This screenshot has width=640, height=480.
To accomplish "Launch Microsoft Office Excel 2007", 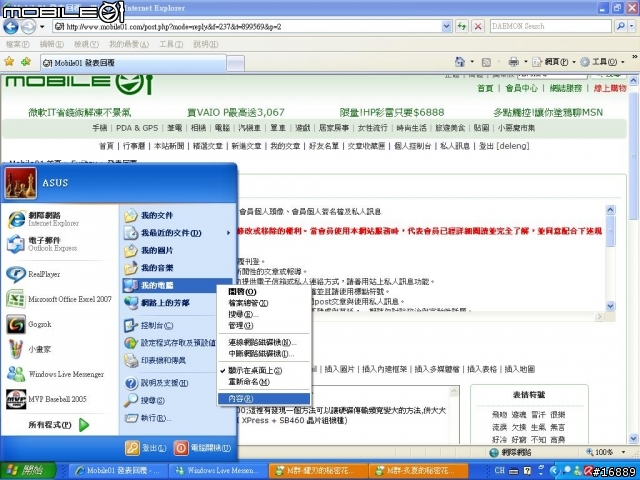I will [x=60, y=299].
